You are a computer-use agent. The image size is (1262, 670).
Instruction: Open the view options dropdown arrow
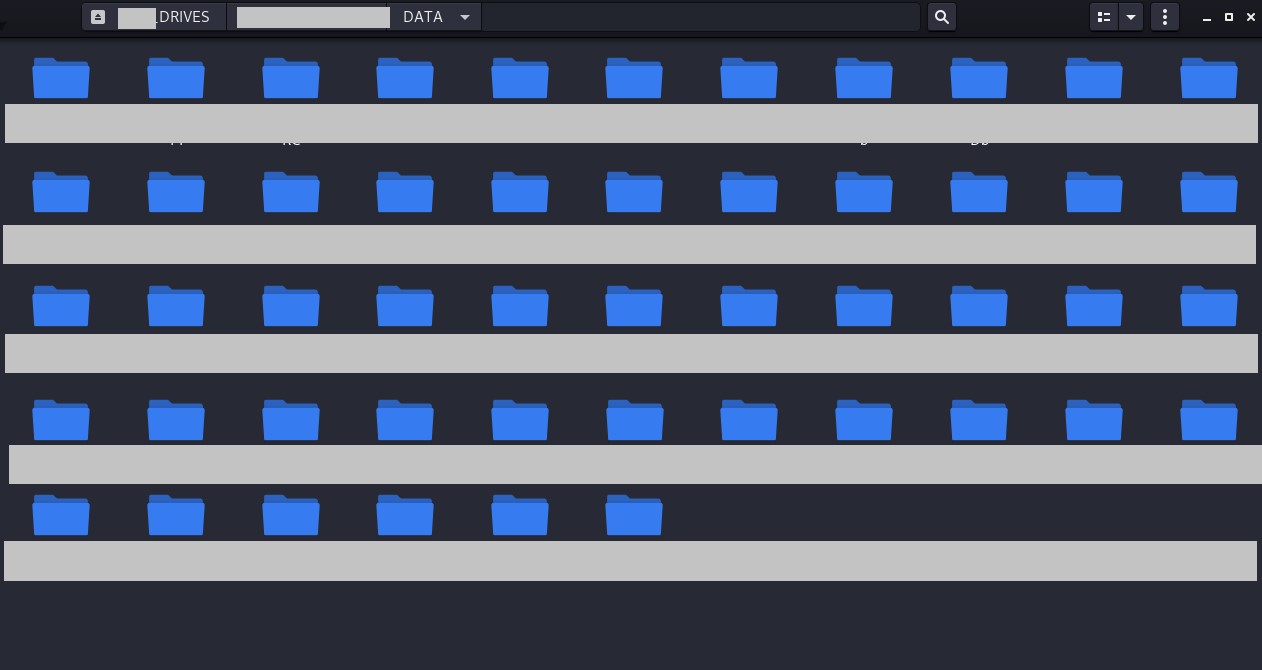[1131, 17]
